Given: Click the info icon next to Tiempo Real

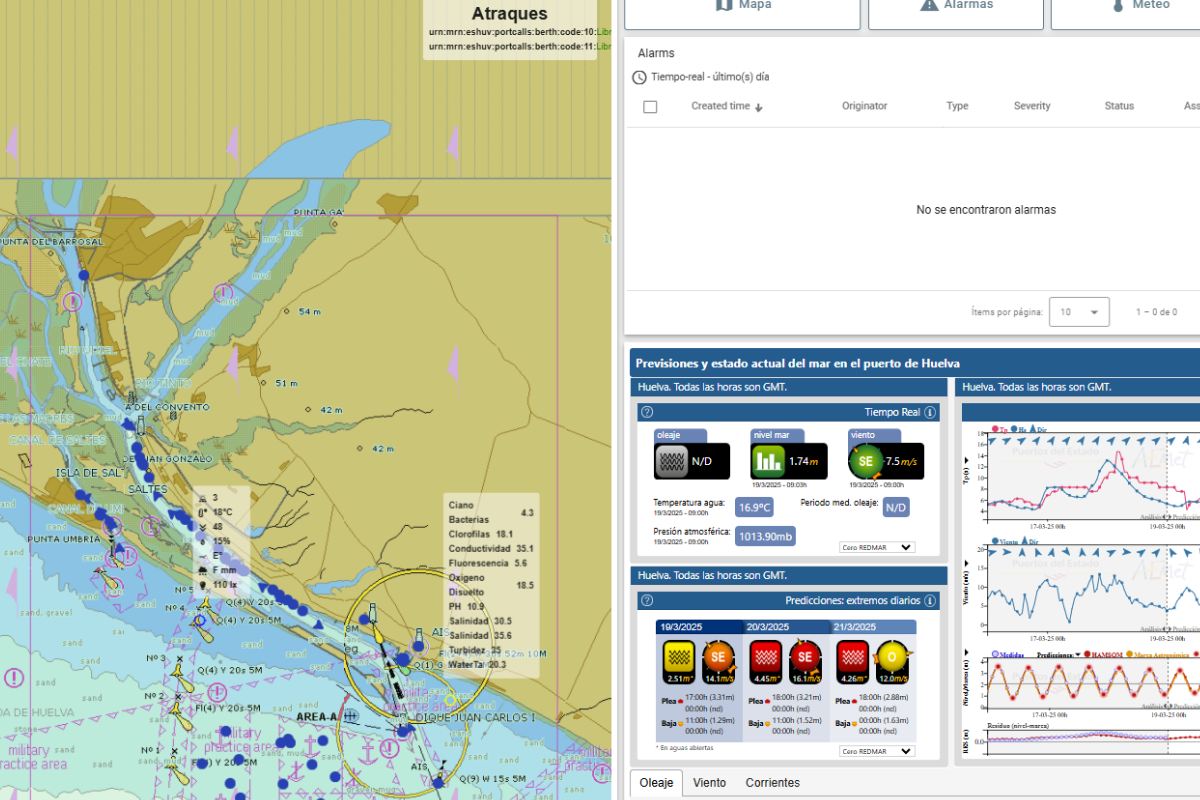Looking at the screenshot, I should [x=930, y=412].
